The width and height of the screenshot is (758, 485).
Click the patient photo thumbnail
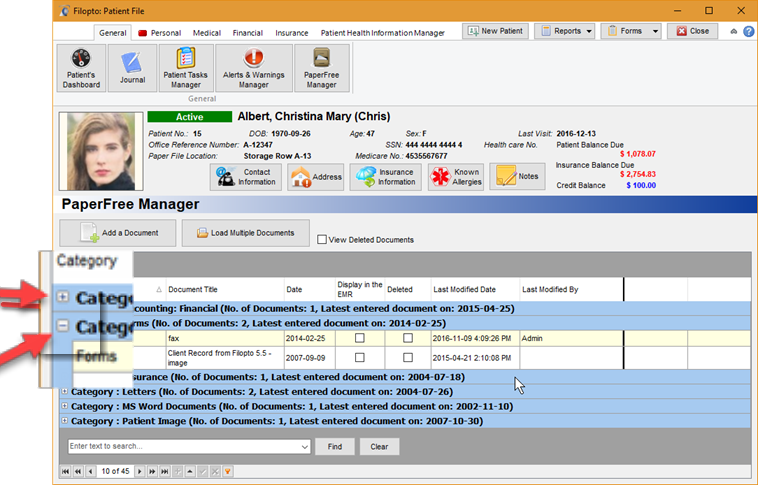[101, 151]
